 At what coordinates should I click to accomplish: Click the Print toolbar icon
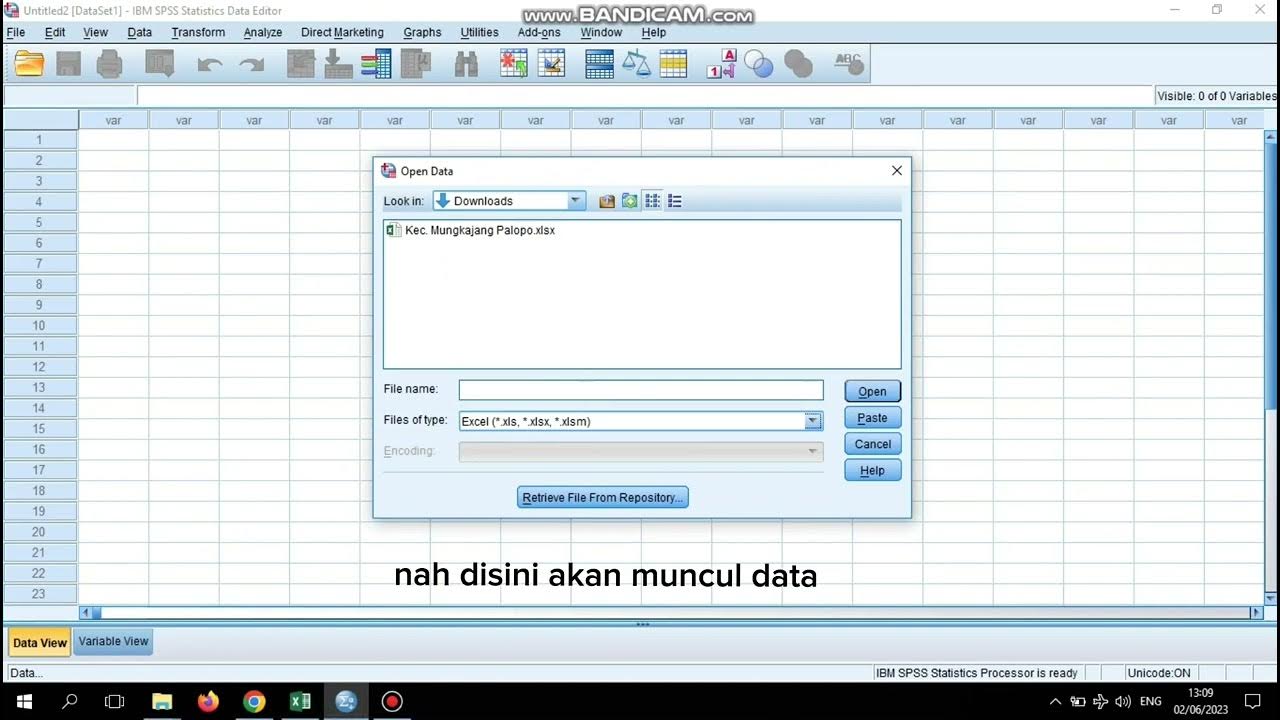(x=109, y=64)
